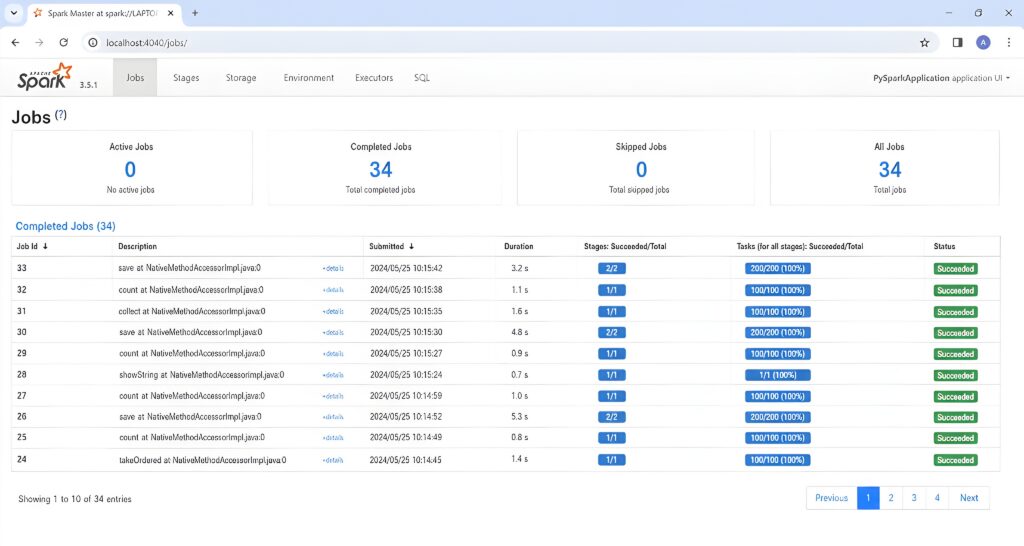
Task: Open the Jobs help question mark
Action: click(x=61, y=114)
